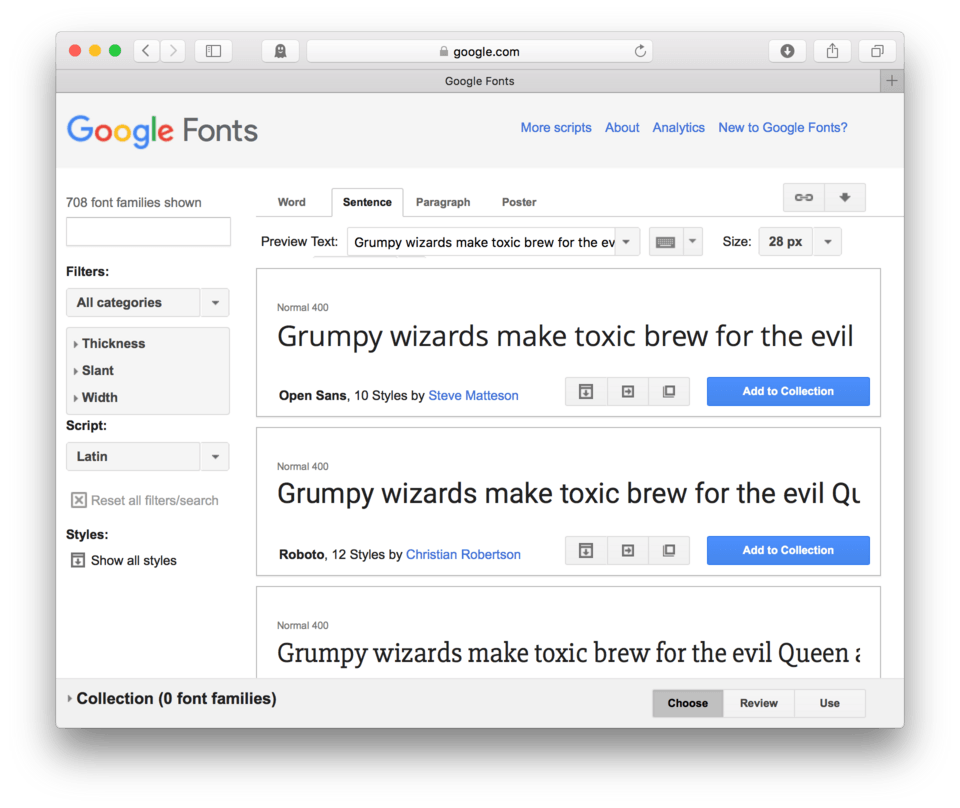Image resolution: width=960 pixels, height=808 pixels.
Task: Open New to Google Fonts? link
Action: pyautogui.click(x=782, y=127)
